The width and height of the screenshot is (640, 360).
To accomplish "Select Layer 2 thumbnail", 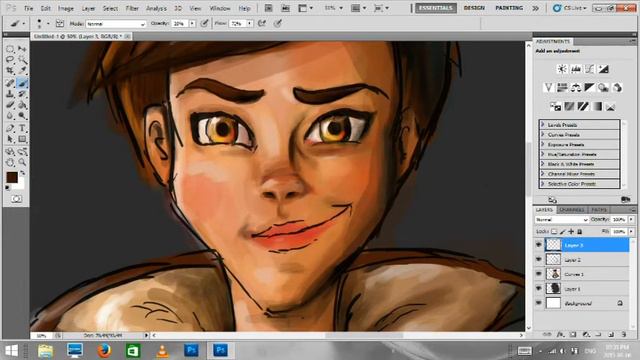I will coord(553,259).
